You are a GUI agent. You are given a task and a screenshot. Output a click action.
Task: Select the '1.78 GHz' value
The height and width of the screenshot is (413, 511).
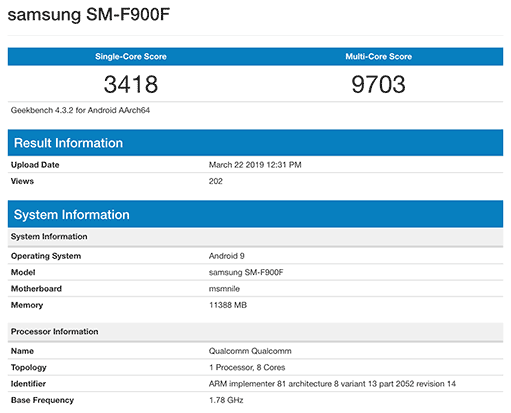[x=226, y=400]
